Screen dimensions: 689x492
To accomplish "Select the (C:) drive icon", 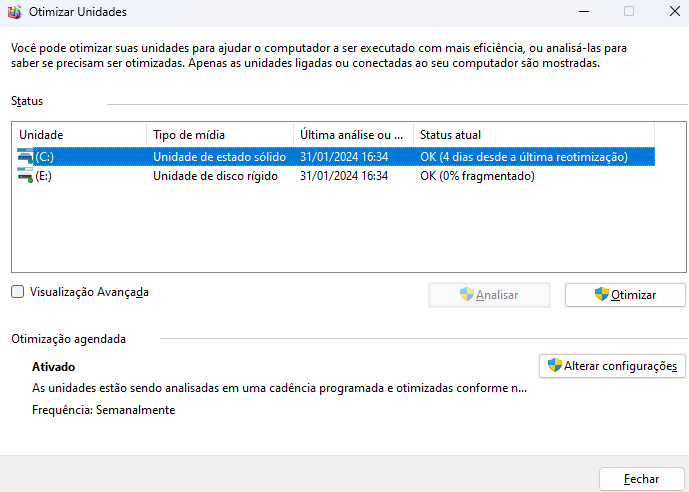I will pos(25,156).
